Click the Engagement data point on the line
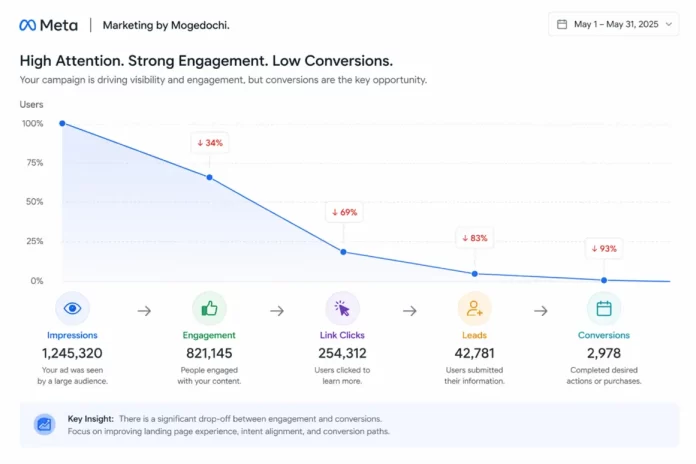The image size is (696, 464). click(x=209, y=178)
